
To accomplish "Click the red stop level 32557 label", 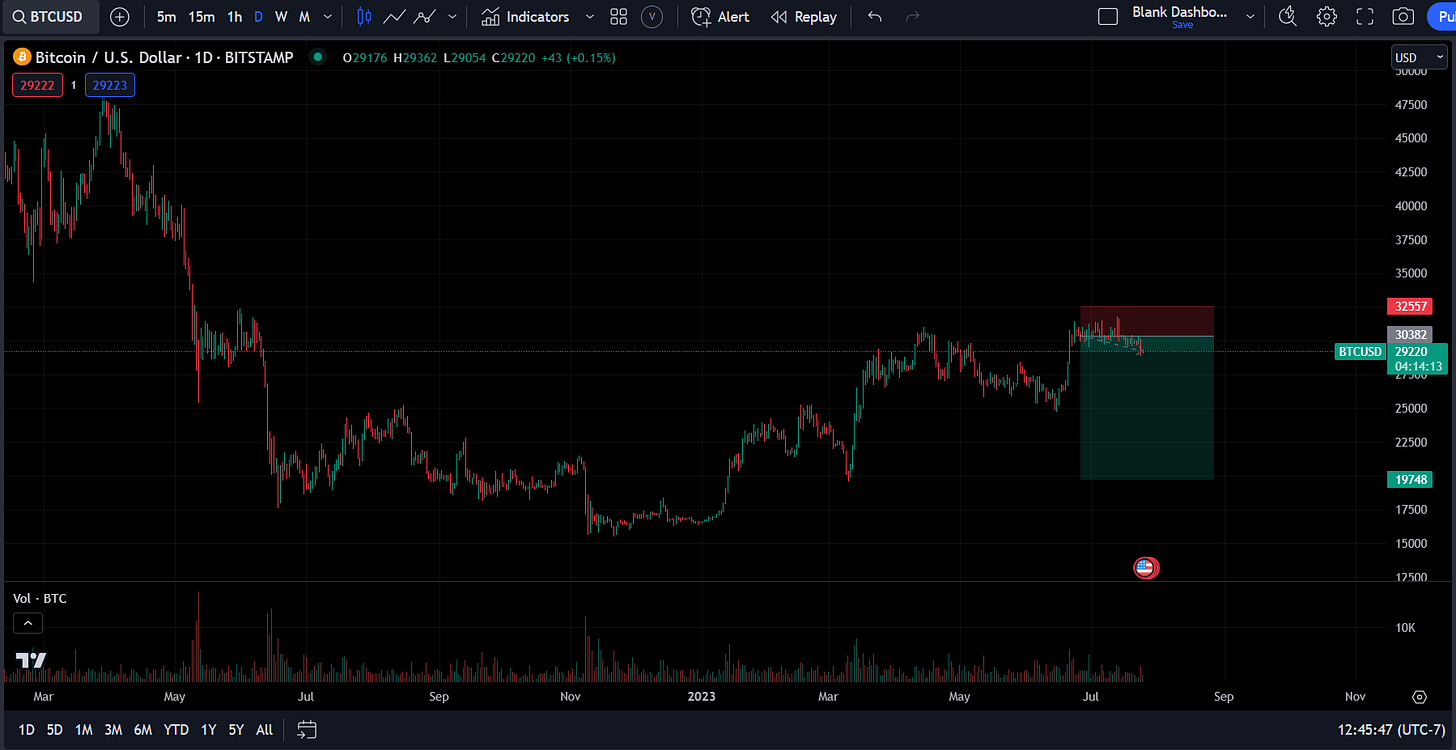I will (1410, 306).
